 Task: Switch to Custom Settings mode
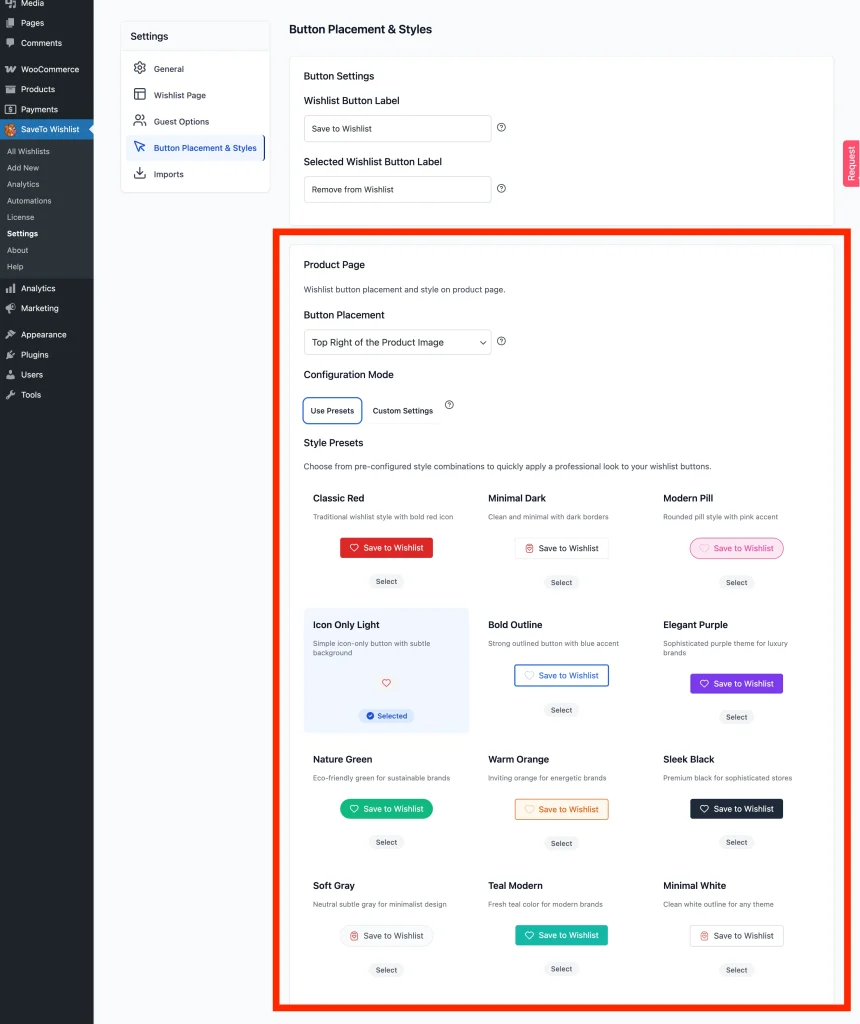(403, 411)
